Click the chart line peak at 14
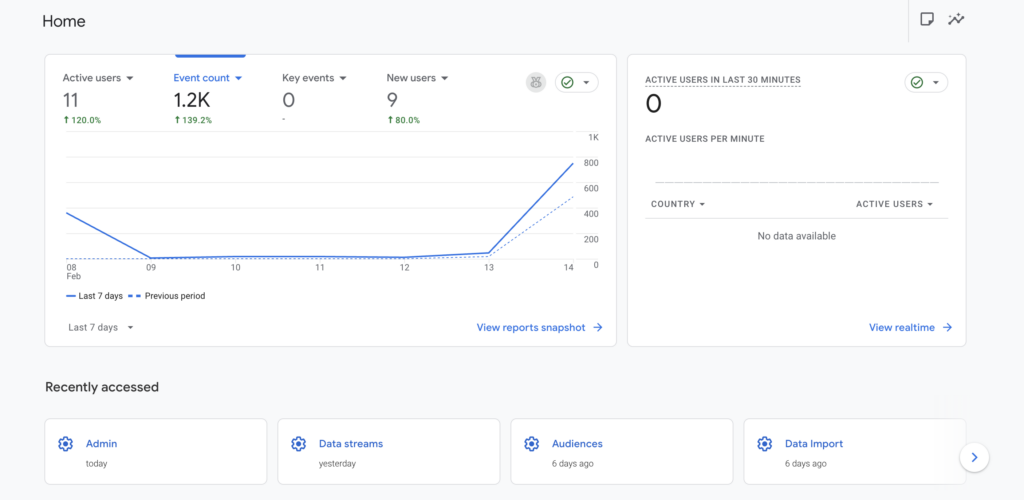Screen dimensions: 1024x500 click(573, 163)
